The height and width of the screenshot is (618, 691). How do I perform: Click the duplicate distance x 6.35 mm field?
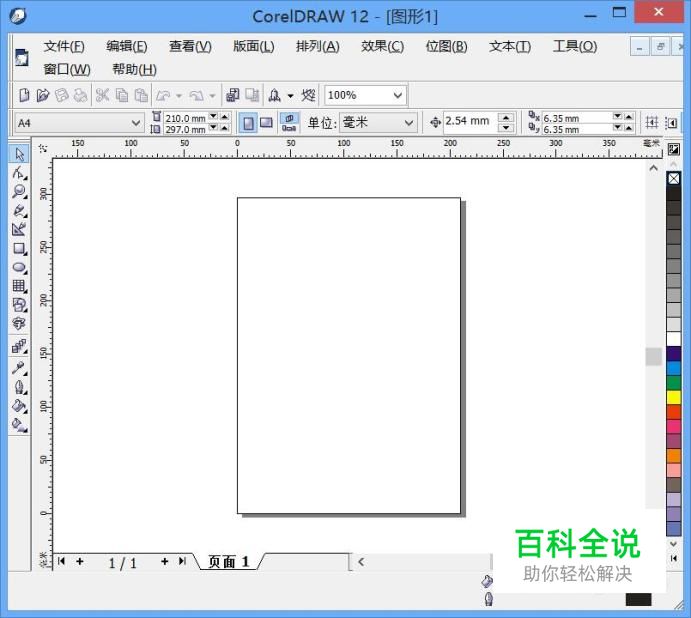tap(577, 118)
